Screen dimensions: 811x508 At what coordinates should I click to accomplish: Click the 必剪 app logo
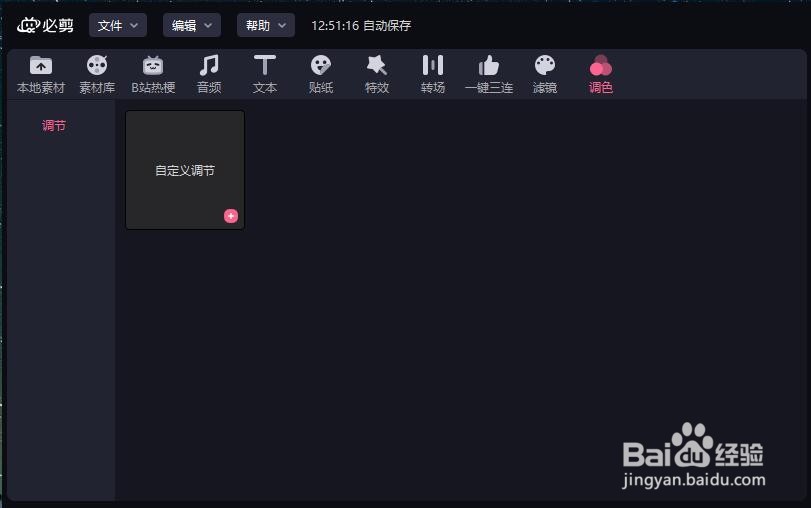45,25
